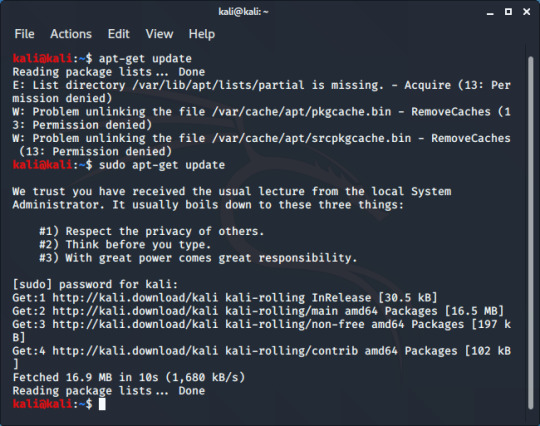Open the Help menu
The image size is (540, 426).
(202, 34)
